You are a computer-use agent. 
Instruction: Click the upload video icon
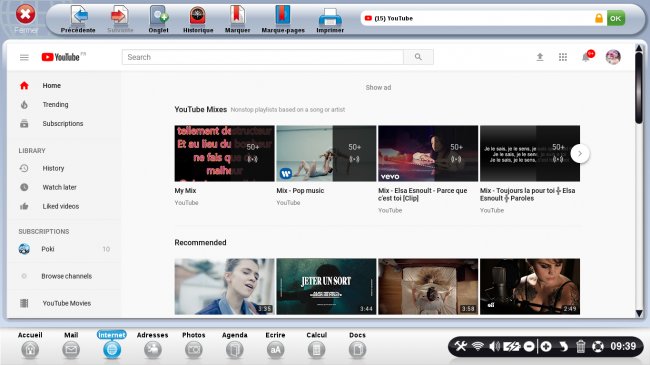point(539,57)
